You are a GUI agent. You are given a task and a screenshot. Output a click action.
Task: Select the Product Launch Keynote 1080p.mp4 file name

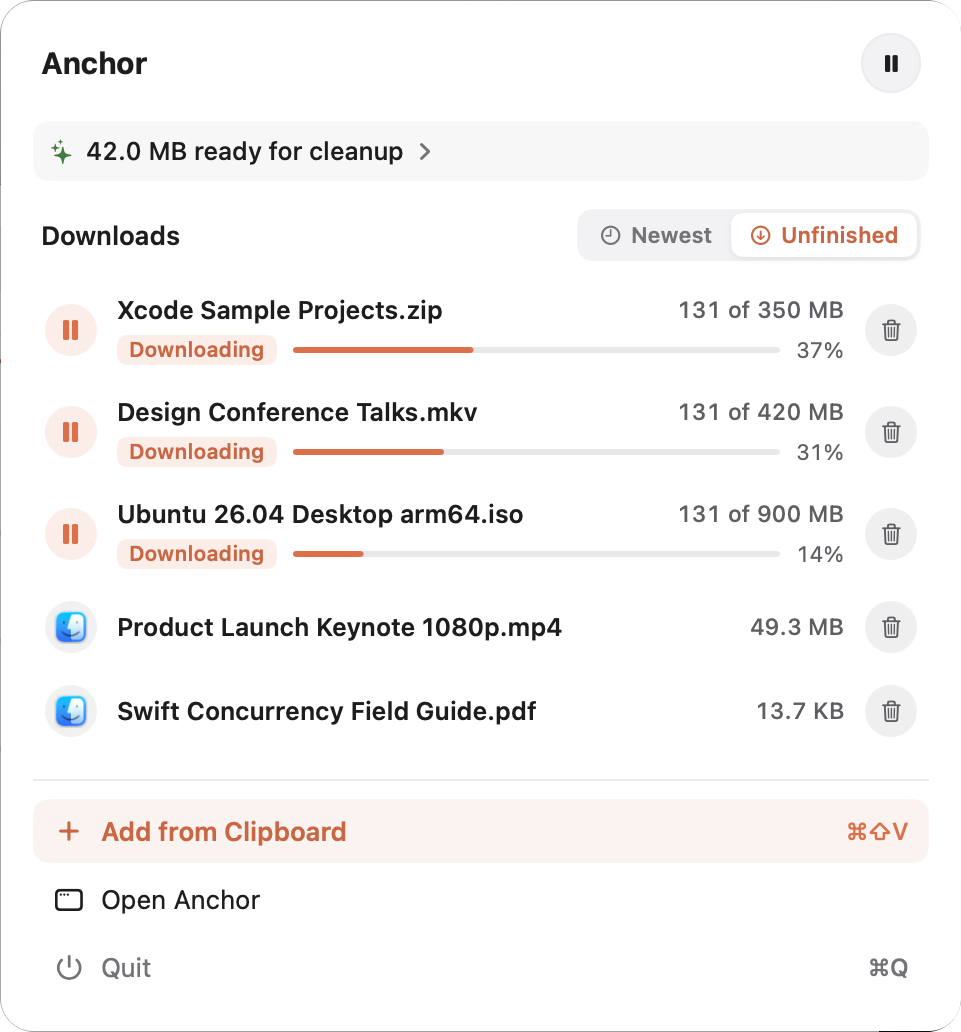(x=339, y=627)
